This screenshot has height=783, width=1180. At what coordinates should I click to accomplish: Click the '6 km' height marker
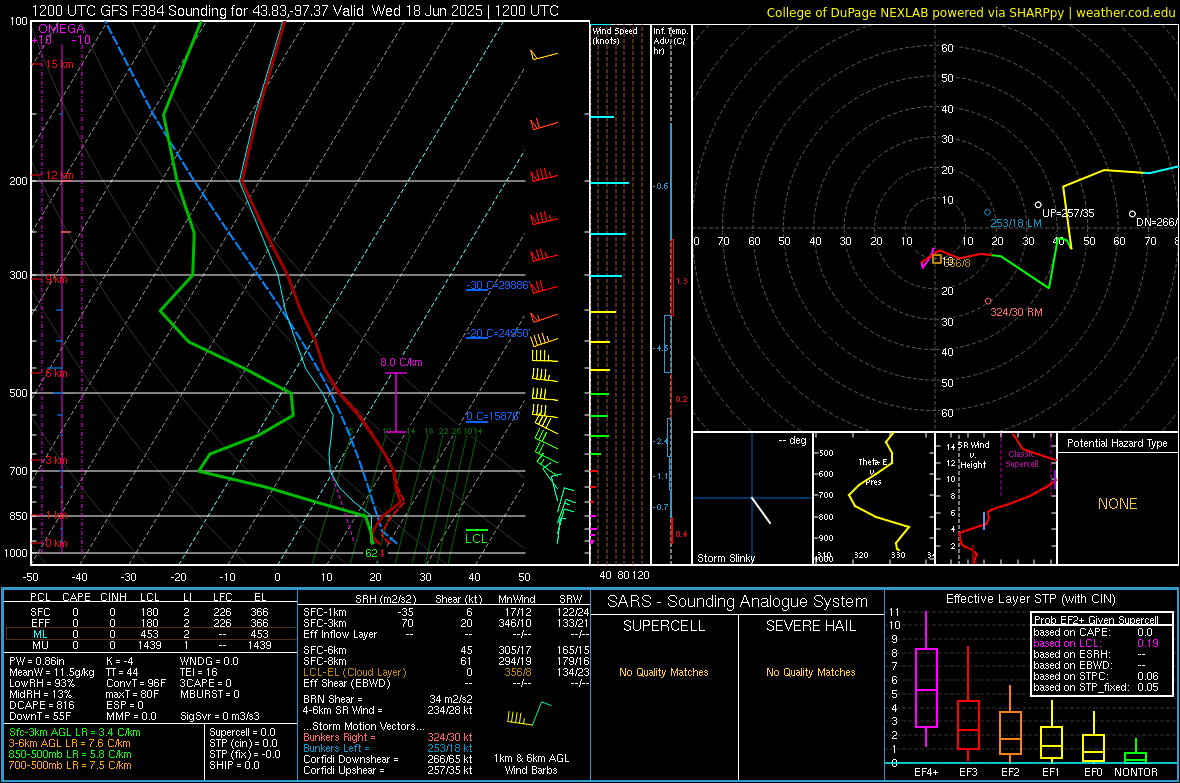pos(57,373)
